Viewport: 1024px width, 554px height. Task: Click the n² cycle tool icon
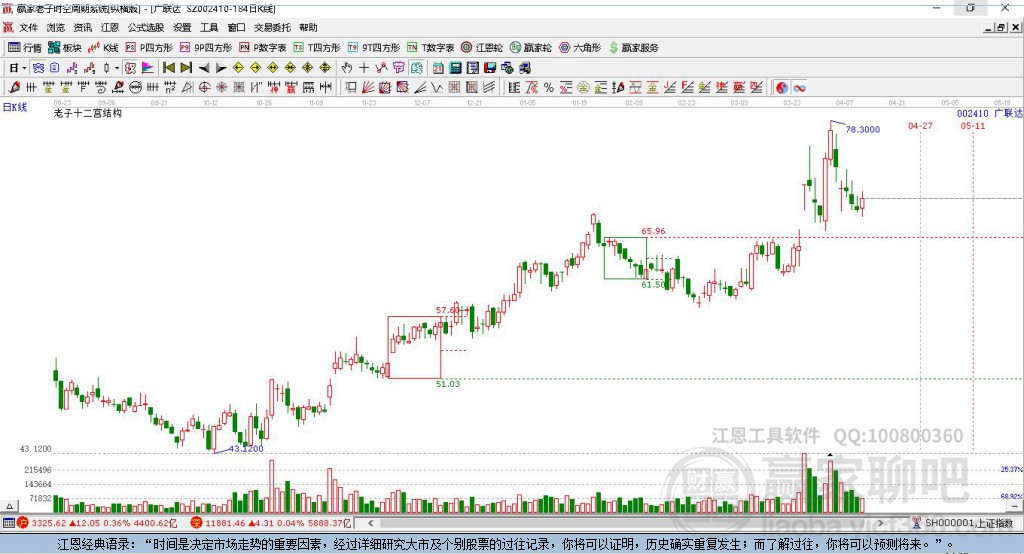coord(170,88)
